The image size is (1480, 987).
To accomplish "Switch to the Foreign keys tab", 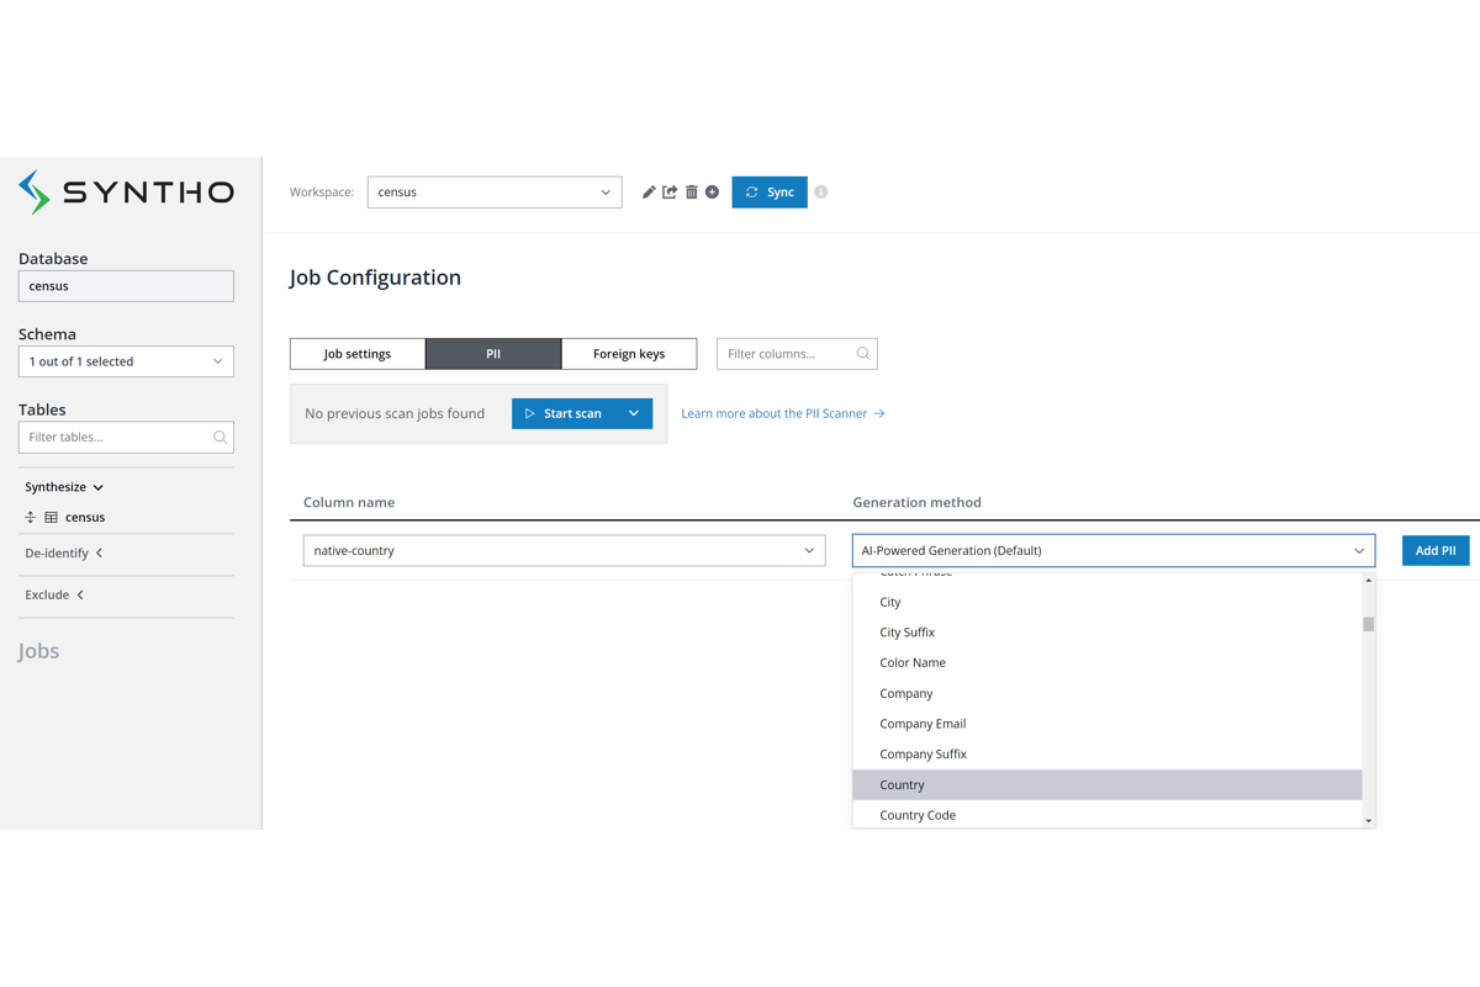I will pos(629,354).
